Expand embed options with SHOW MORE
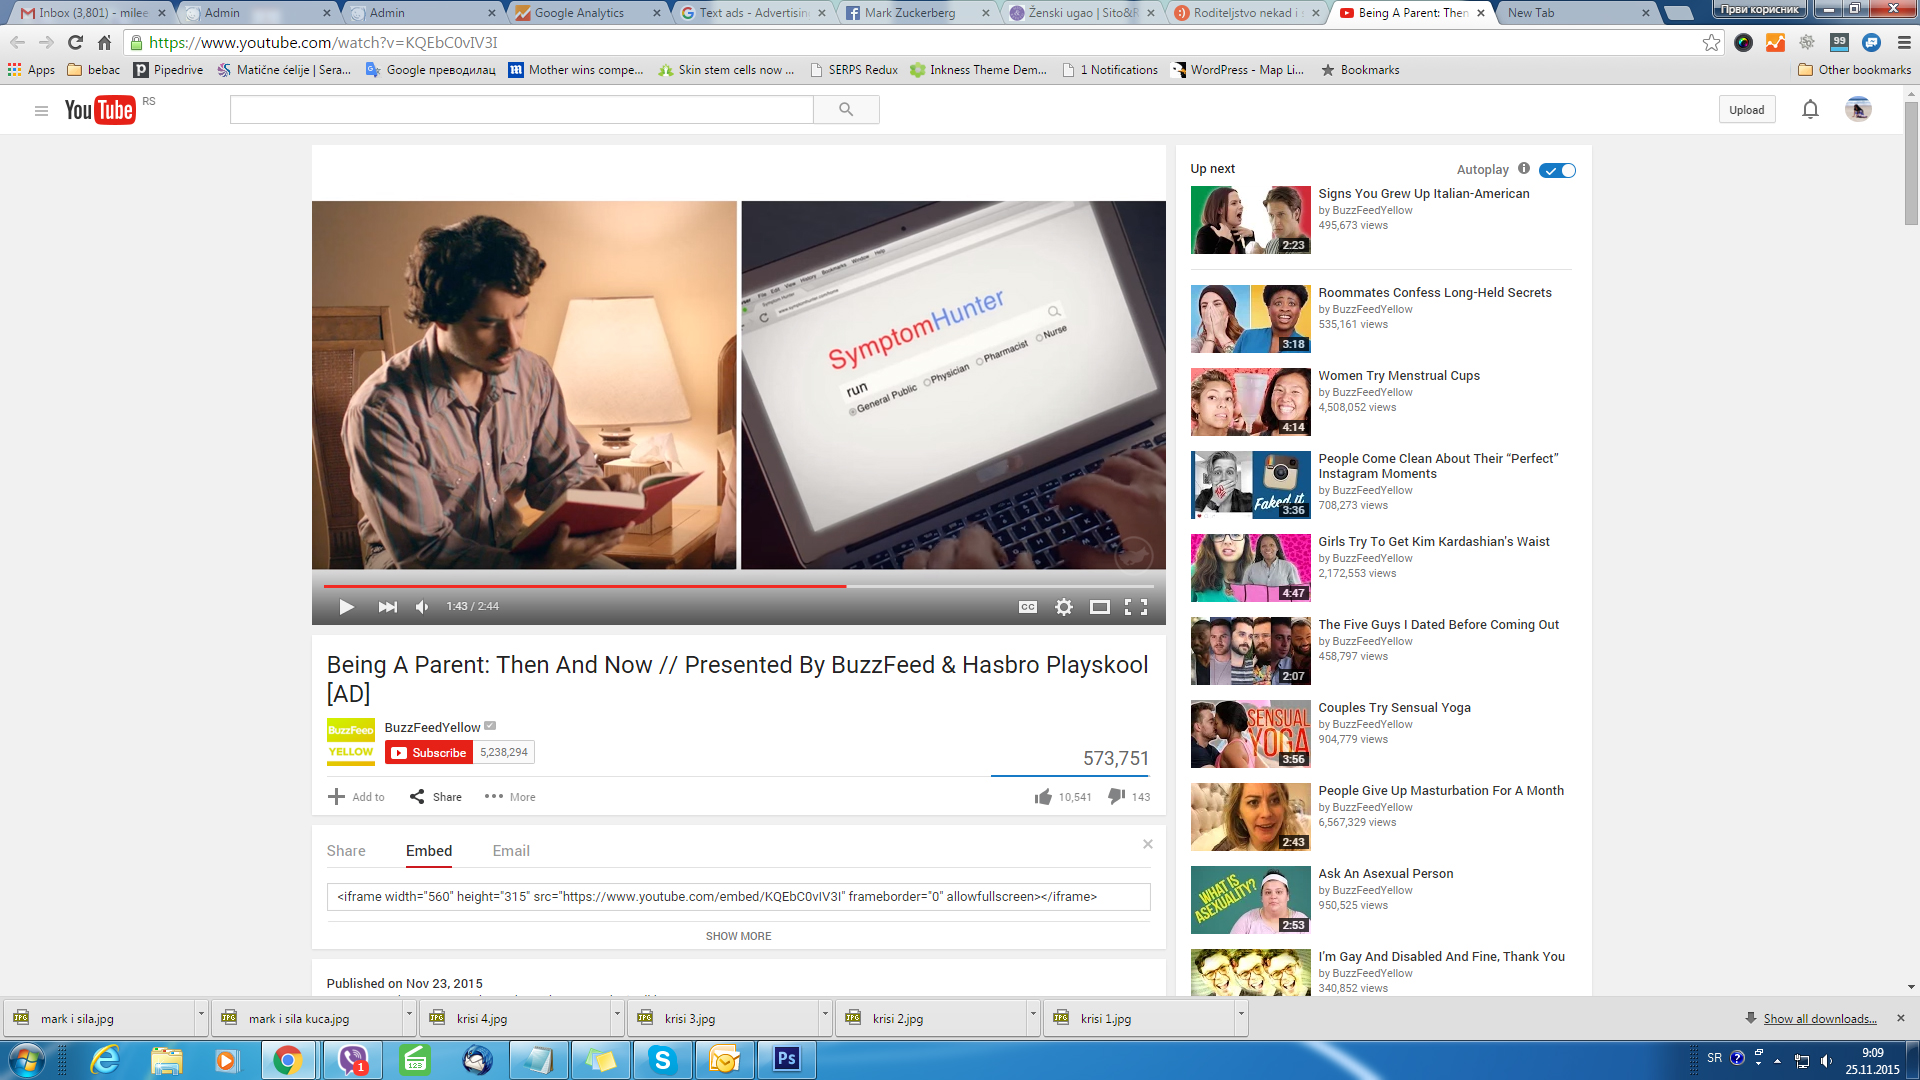Viewport: 1920px width, 1080px height. 738,936
